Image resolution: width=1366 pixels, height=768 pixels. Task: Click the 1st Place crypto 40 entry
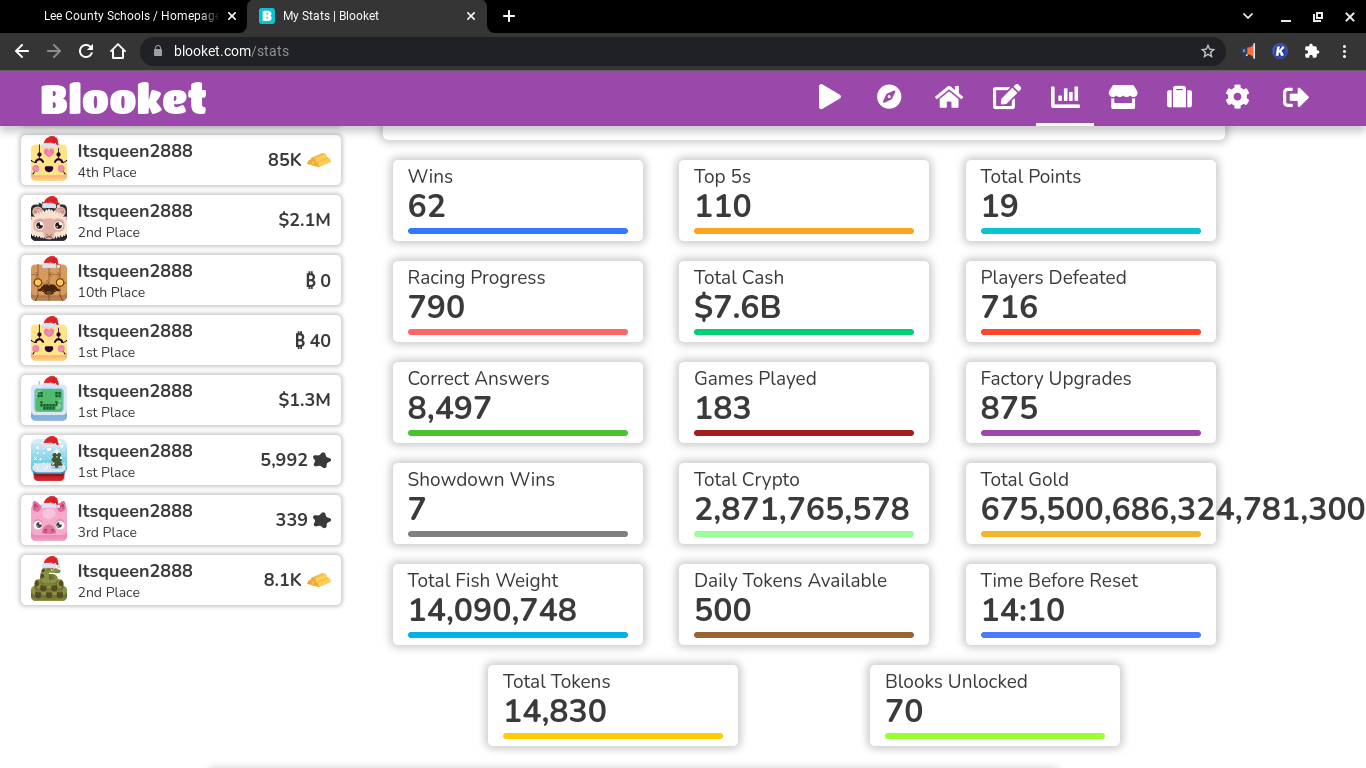tap(181, 340)
